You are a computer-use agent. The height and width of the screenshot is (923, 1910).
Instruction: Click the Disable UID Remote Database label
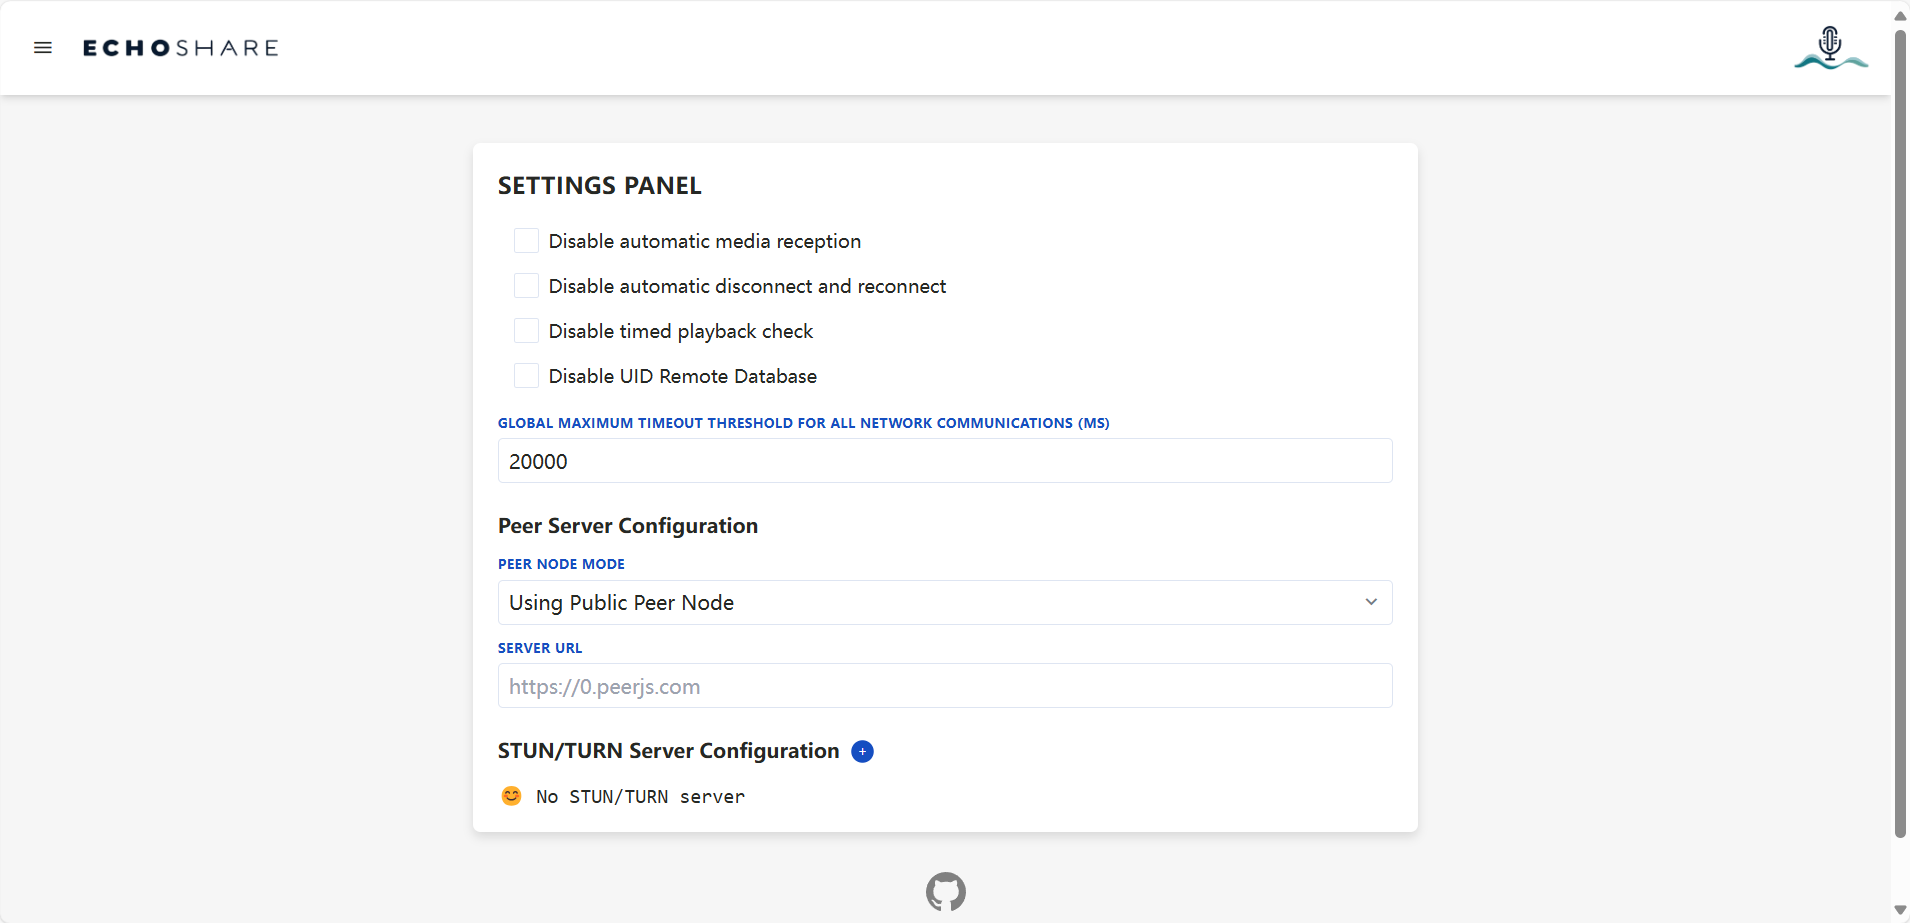pos(682,376)
